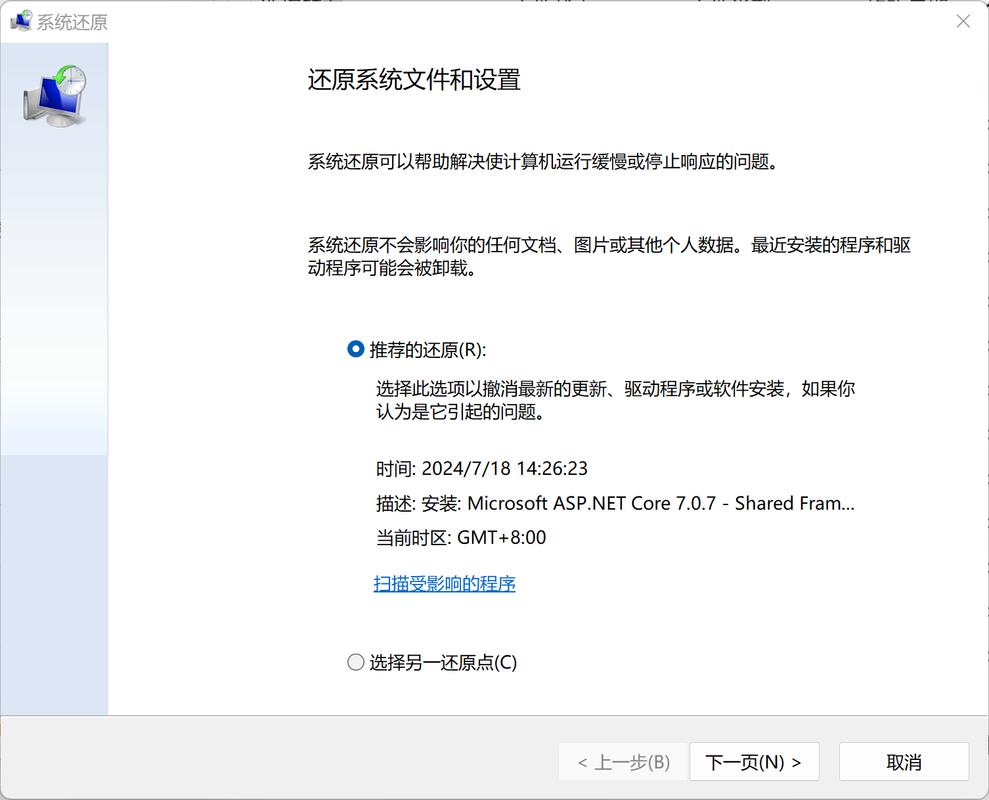
Task: Click the 系统还原 title bar icon
Action: coord(21,21)
